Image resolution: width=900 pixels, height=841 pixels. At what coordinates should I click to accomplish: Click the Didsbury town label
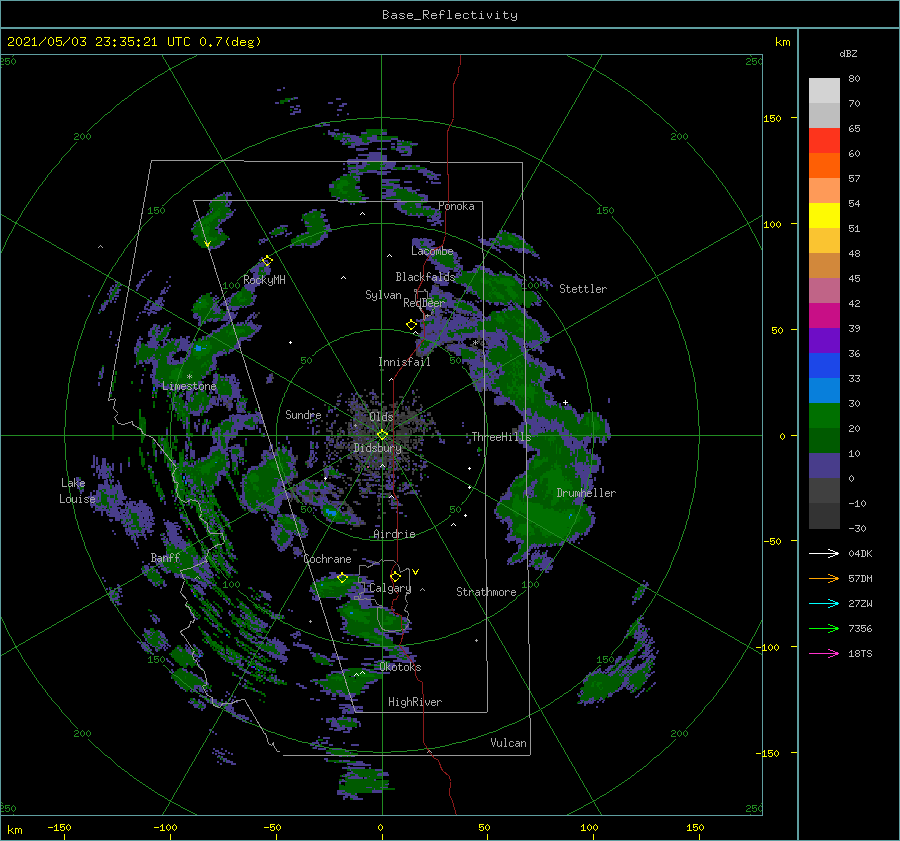pos(378,448)
